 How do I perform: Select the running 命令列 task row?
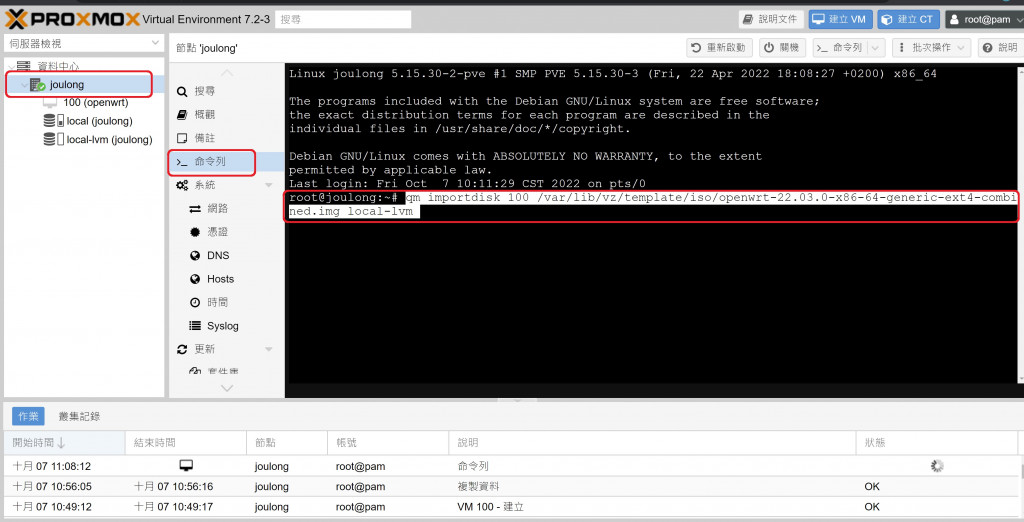[x=511, y=466]
